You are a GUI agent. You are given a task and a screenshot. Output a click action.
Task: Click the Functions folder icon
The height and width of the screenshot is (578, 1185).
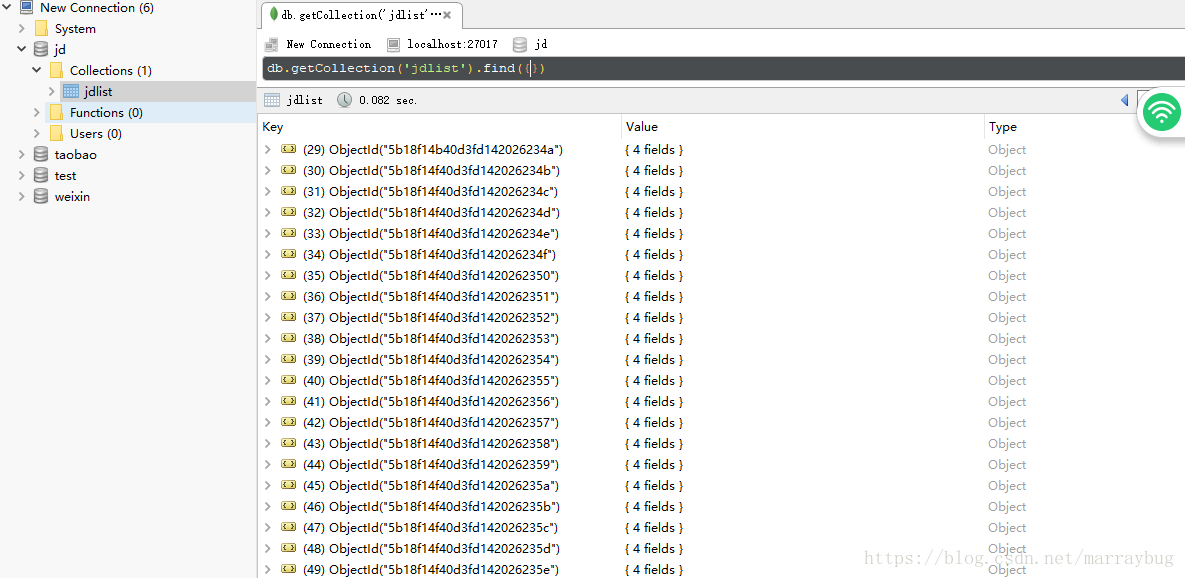coord(56,113)
